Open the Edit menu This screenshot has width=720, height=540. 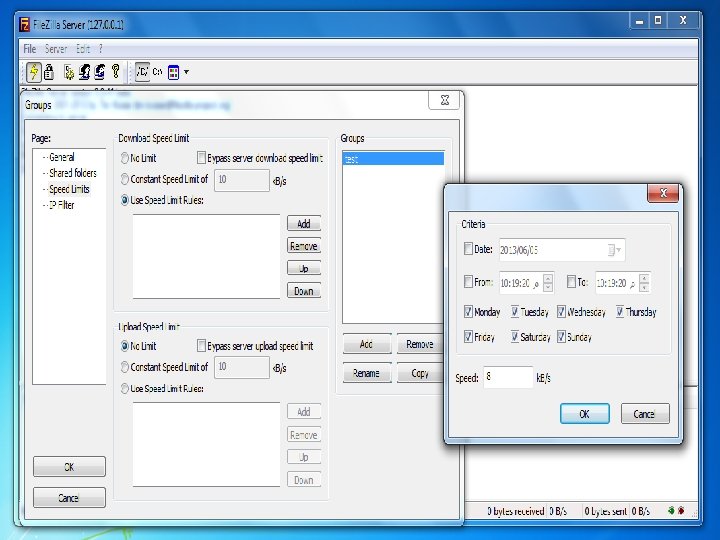pyautogui.click(x=83, y=49)
